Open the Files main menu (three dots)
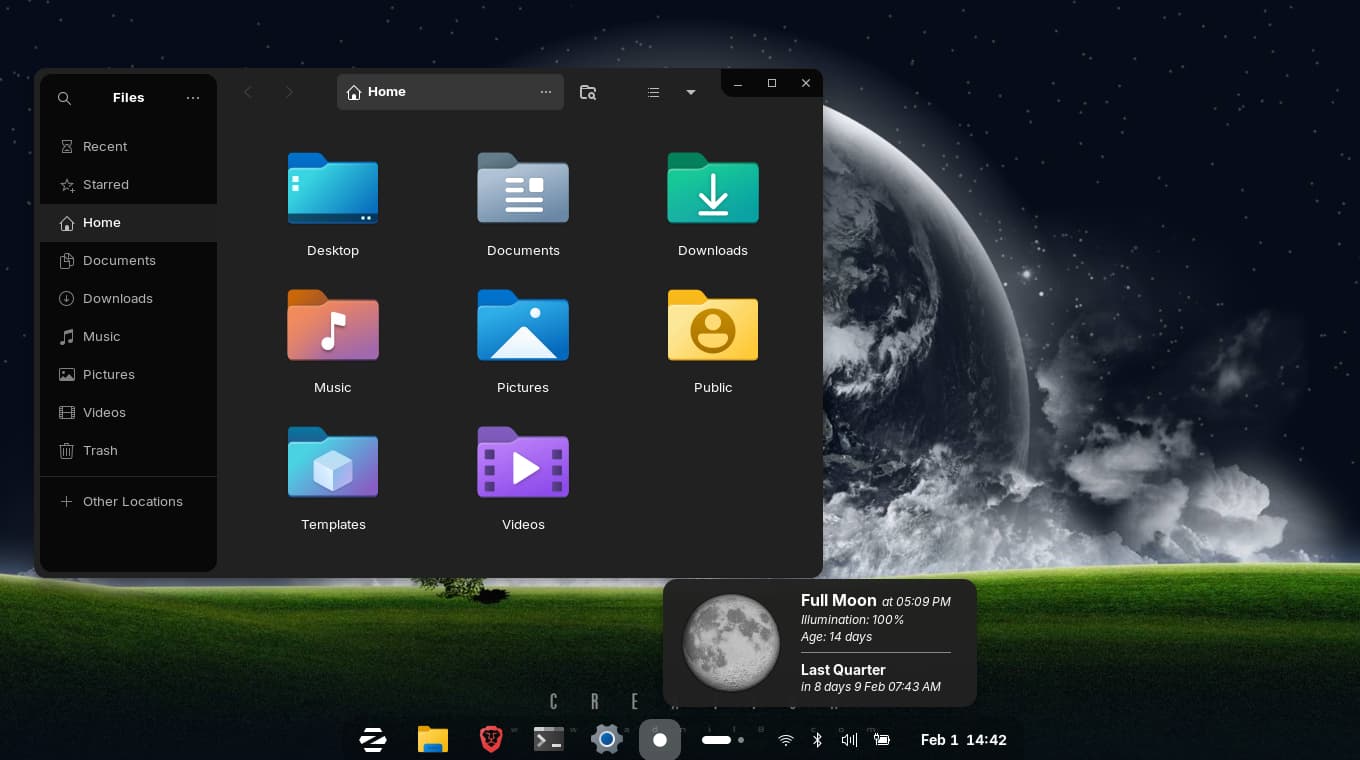This screenshot has height=760, width=1360. coord(193,98)
